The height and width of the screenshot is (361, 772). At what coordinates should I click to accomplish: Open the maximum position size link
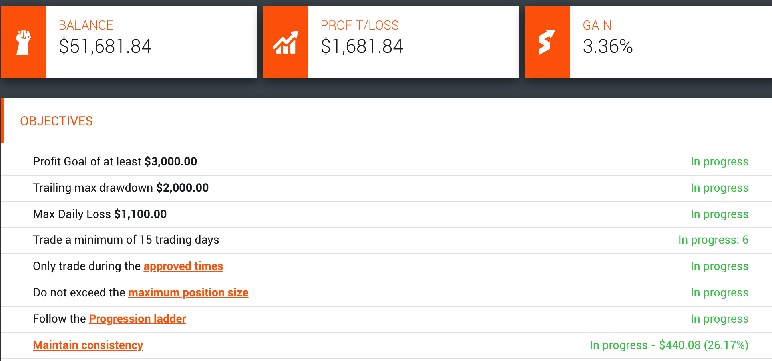(188, 293)
